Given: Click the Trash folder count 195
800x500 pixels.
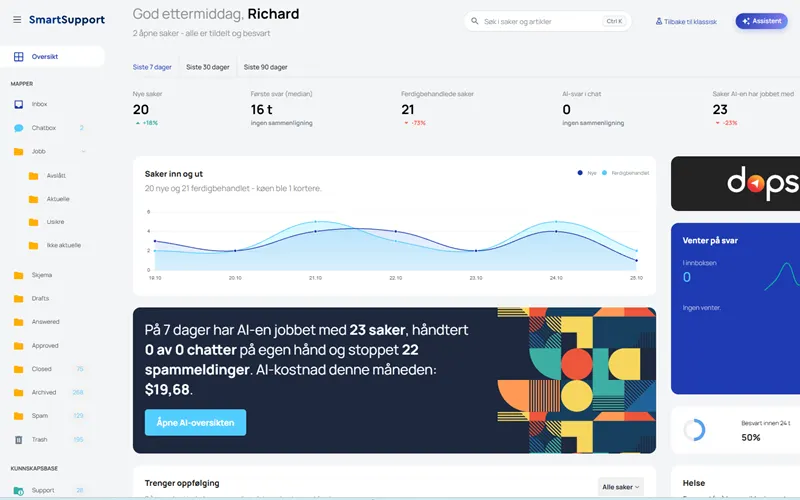Looking at the screenshot, I should pyautogui.click(x=78, y=439).
